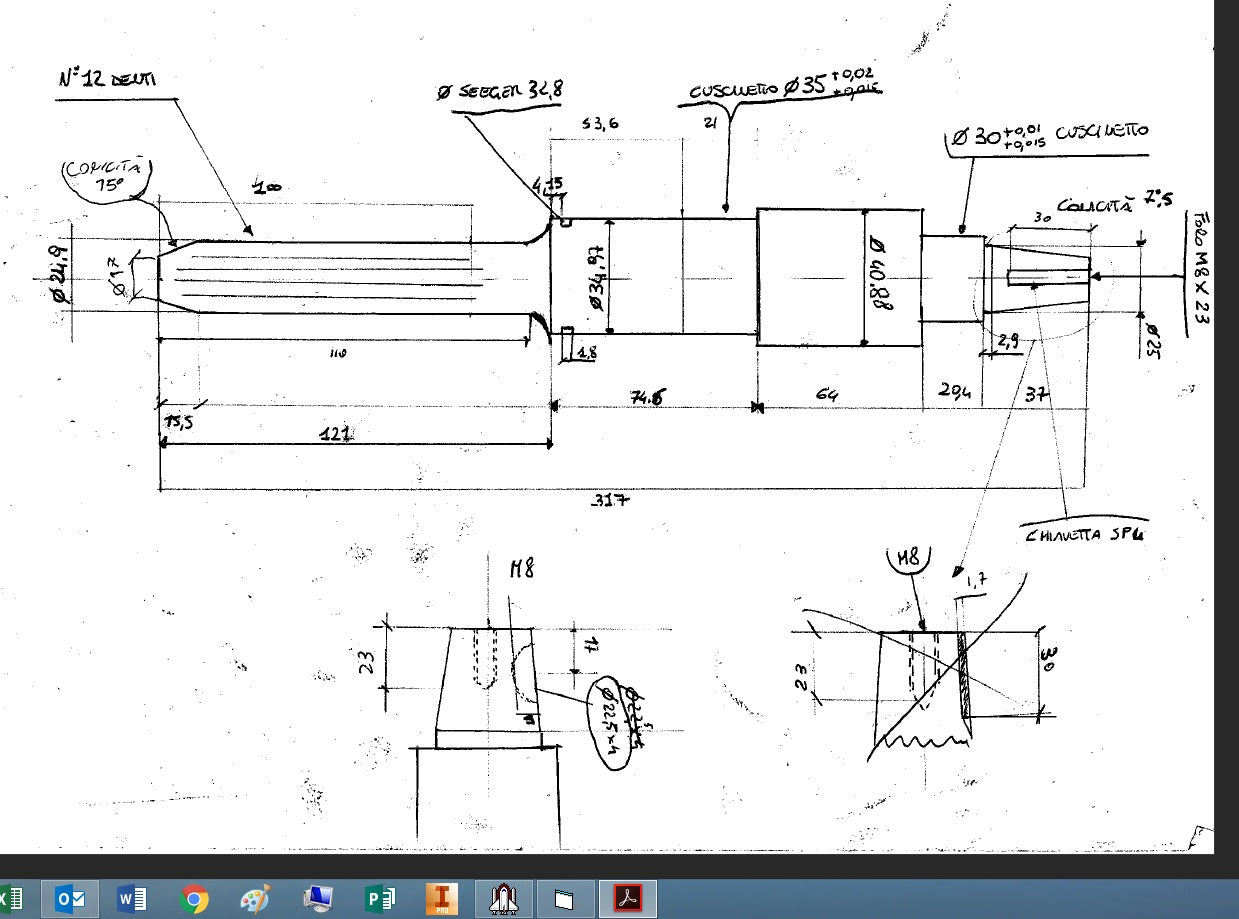
Task: Click the computer monitor taskbar icon
Action: [317, 899]
